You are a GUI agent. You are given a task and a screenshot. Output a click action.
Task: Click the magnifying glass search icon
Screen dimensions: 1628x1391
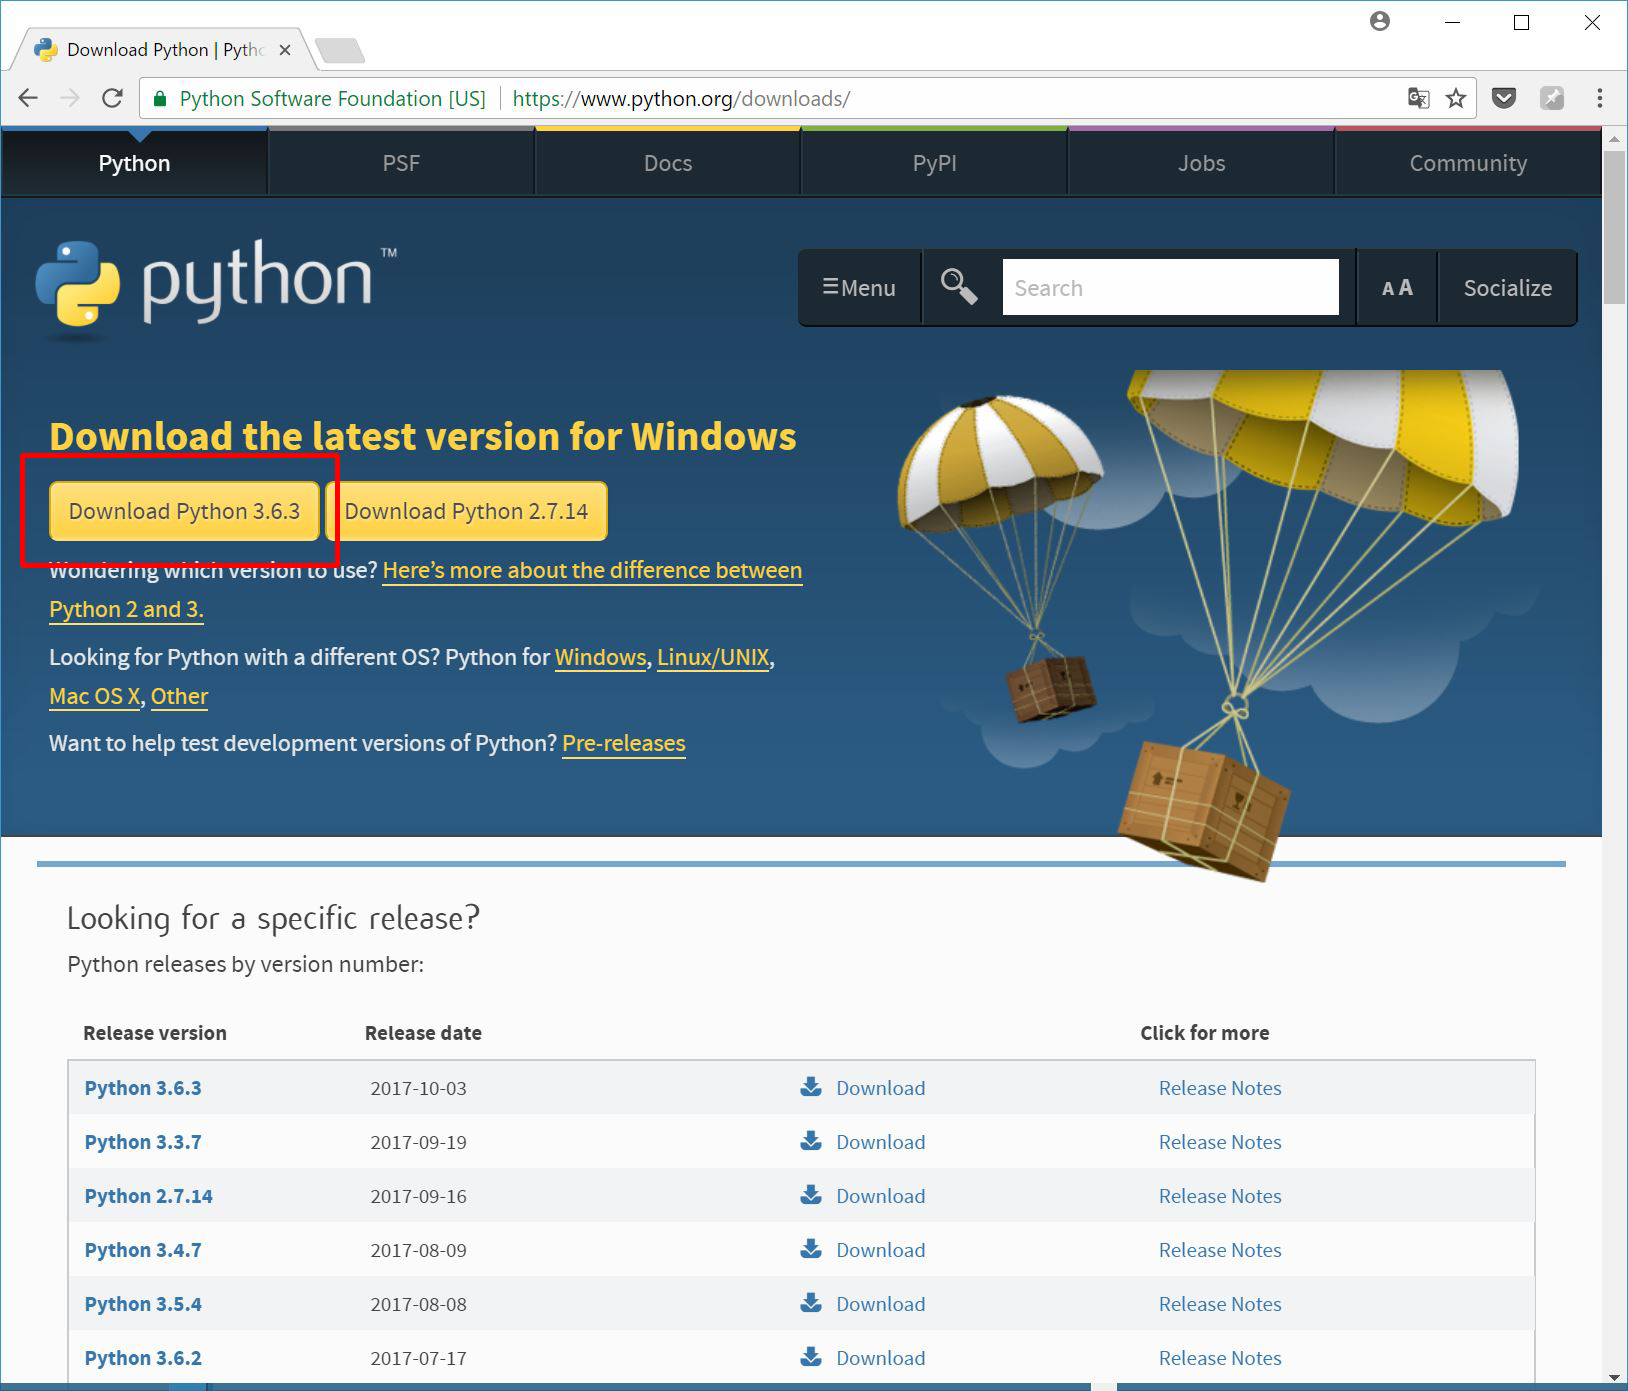(959, 287)
